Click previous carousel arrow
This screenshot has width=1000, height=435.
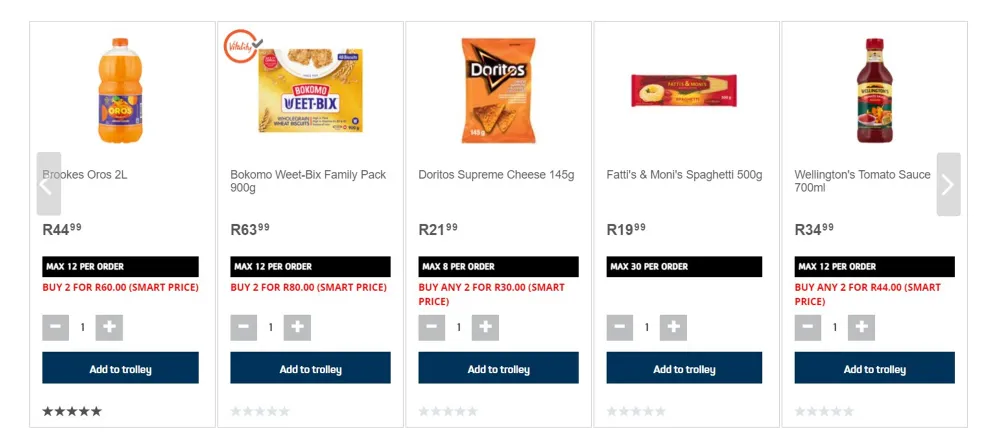tap(48, 184)
